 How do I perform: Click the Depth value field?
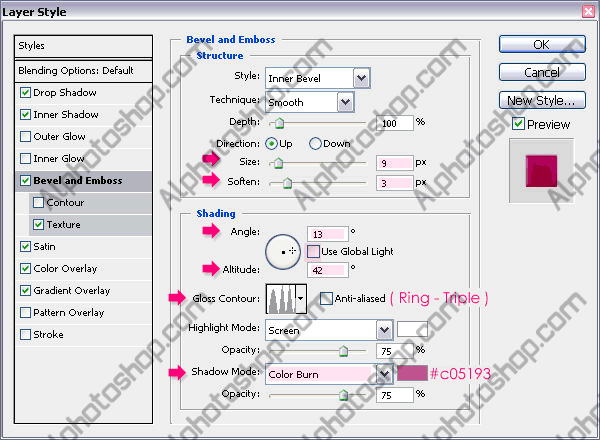click(x=395, y=123)
